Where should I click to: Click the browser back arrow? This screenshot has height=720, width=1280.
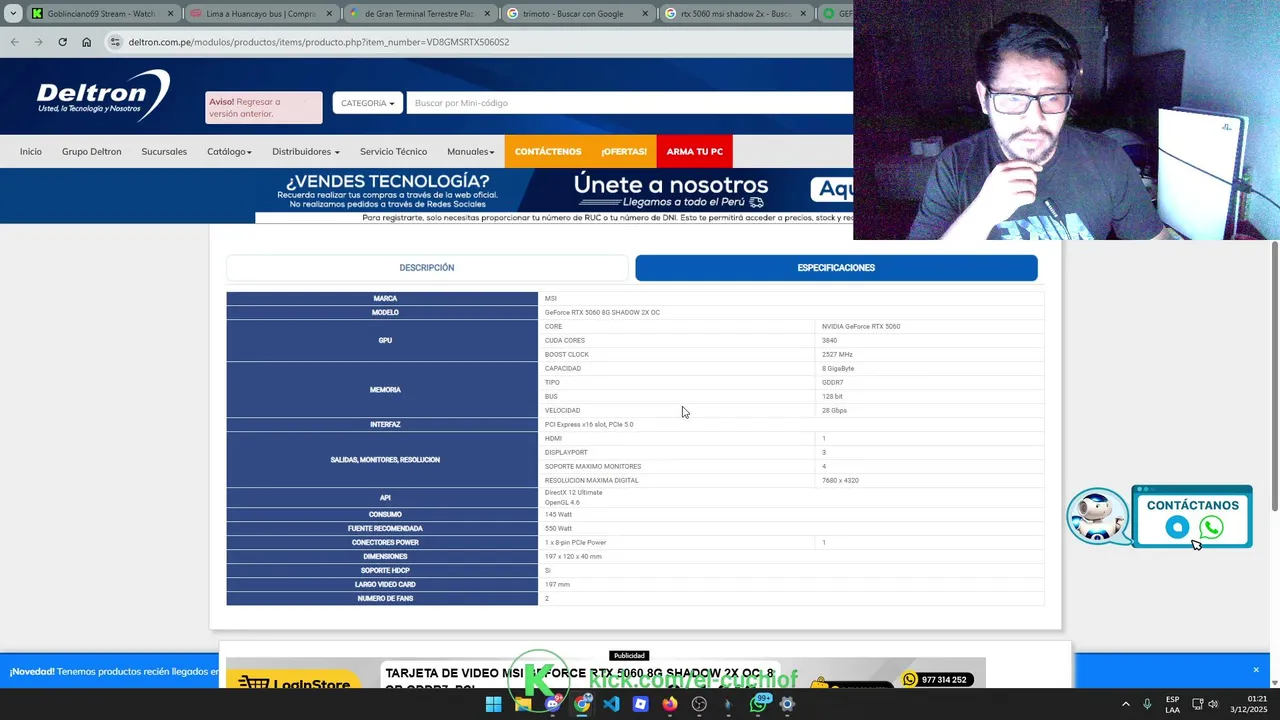coord(14,42)
